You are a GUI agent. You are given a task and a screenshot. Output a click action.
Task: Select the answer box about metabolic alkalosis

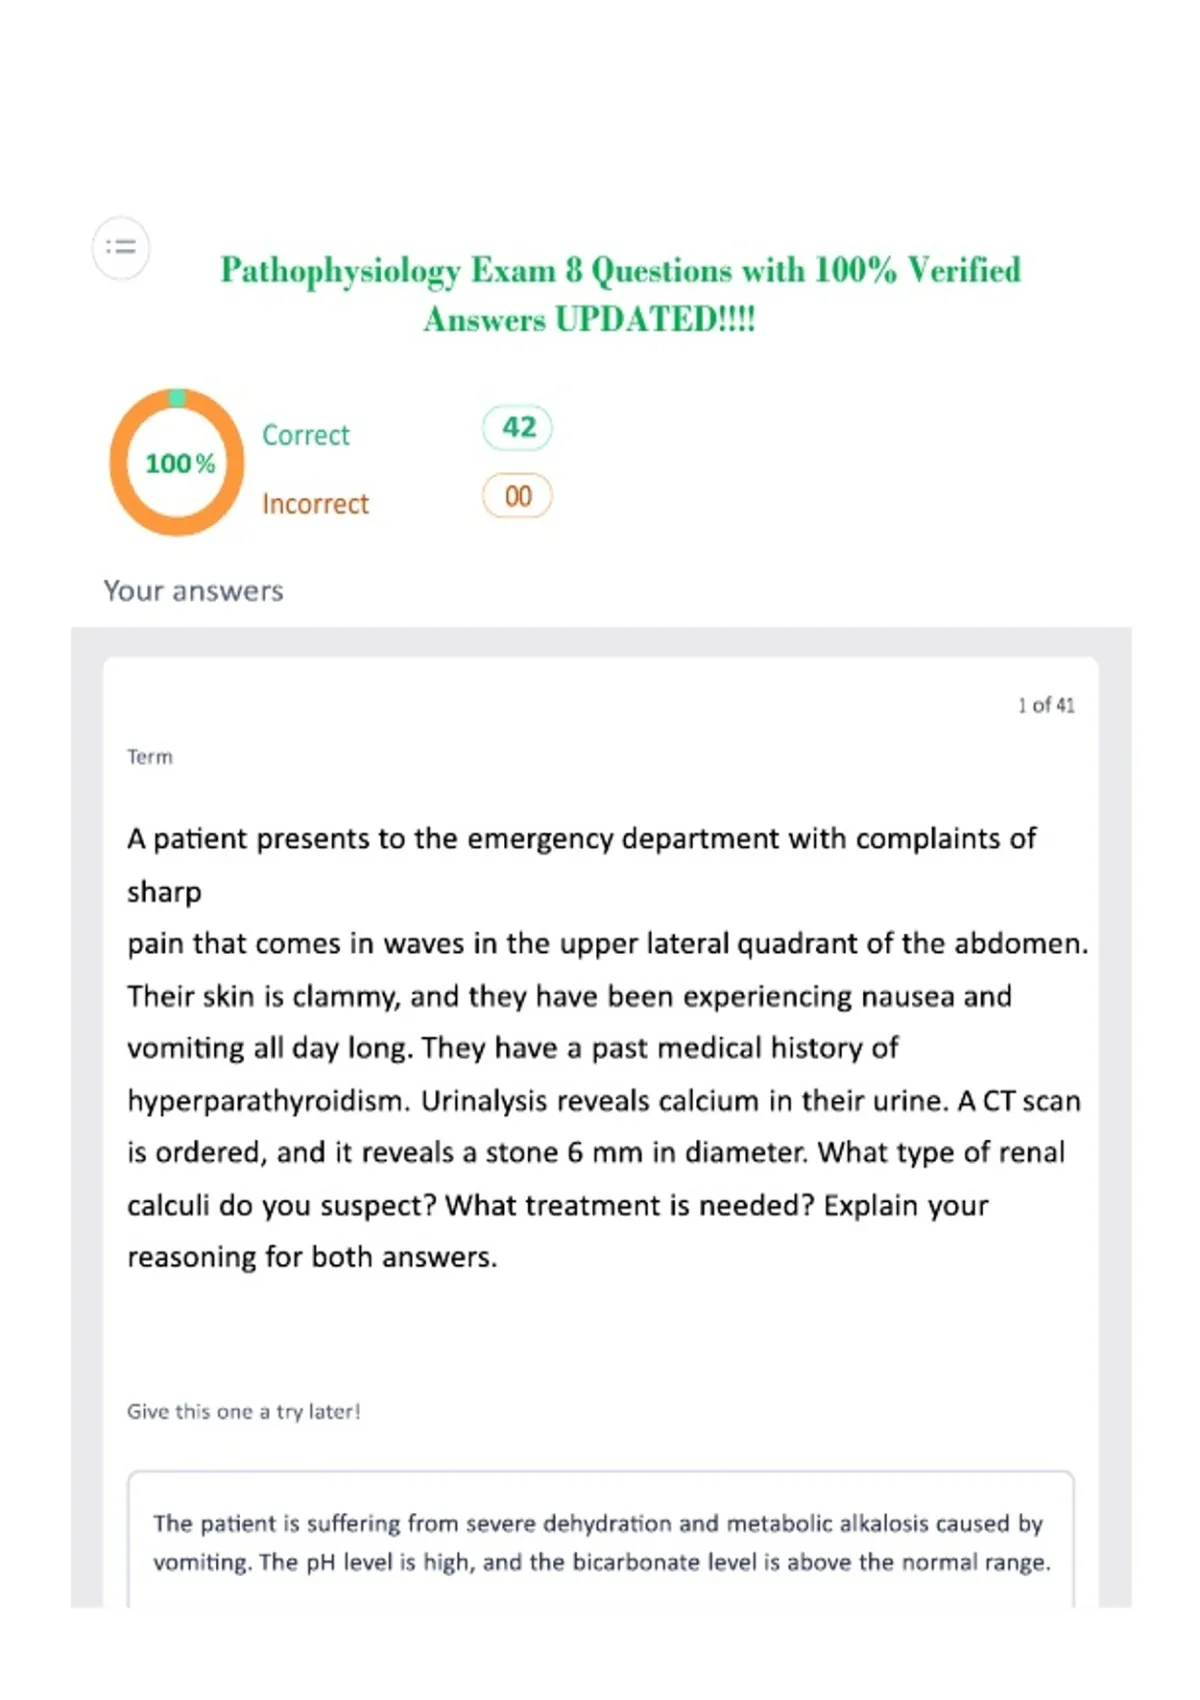[601, 1540]
